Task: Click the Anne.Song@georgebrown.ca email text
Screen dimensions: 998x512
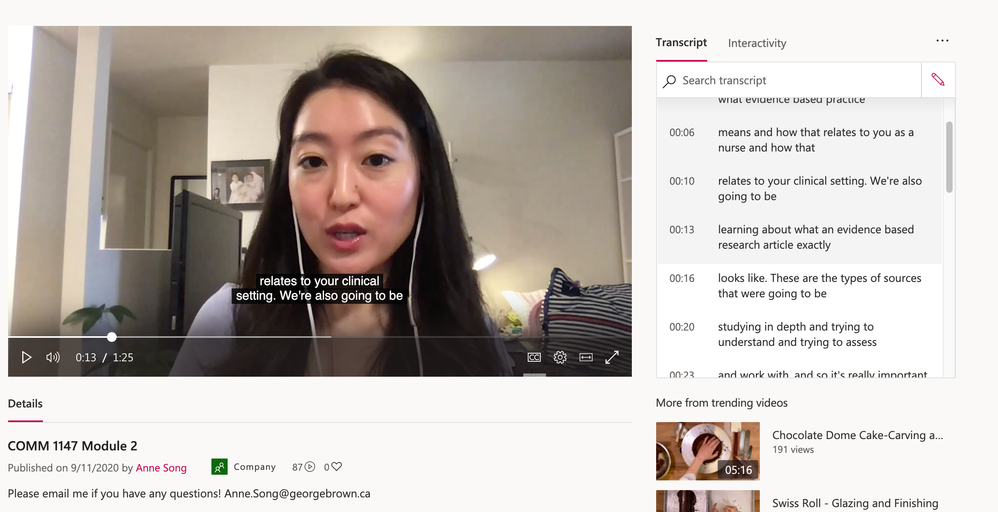Action: tap(297, 494)
